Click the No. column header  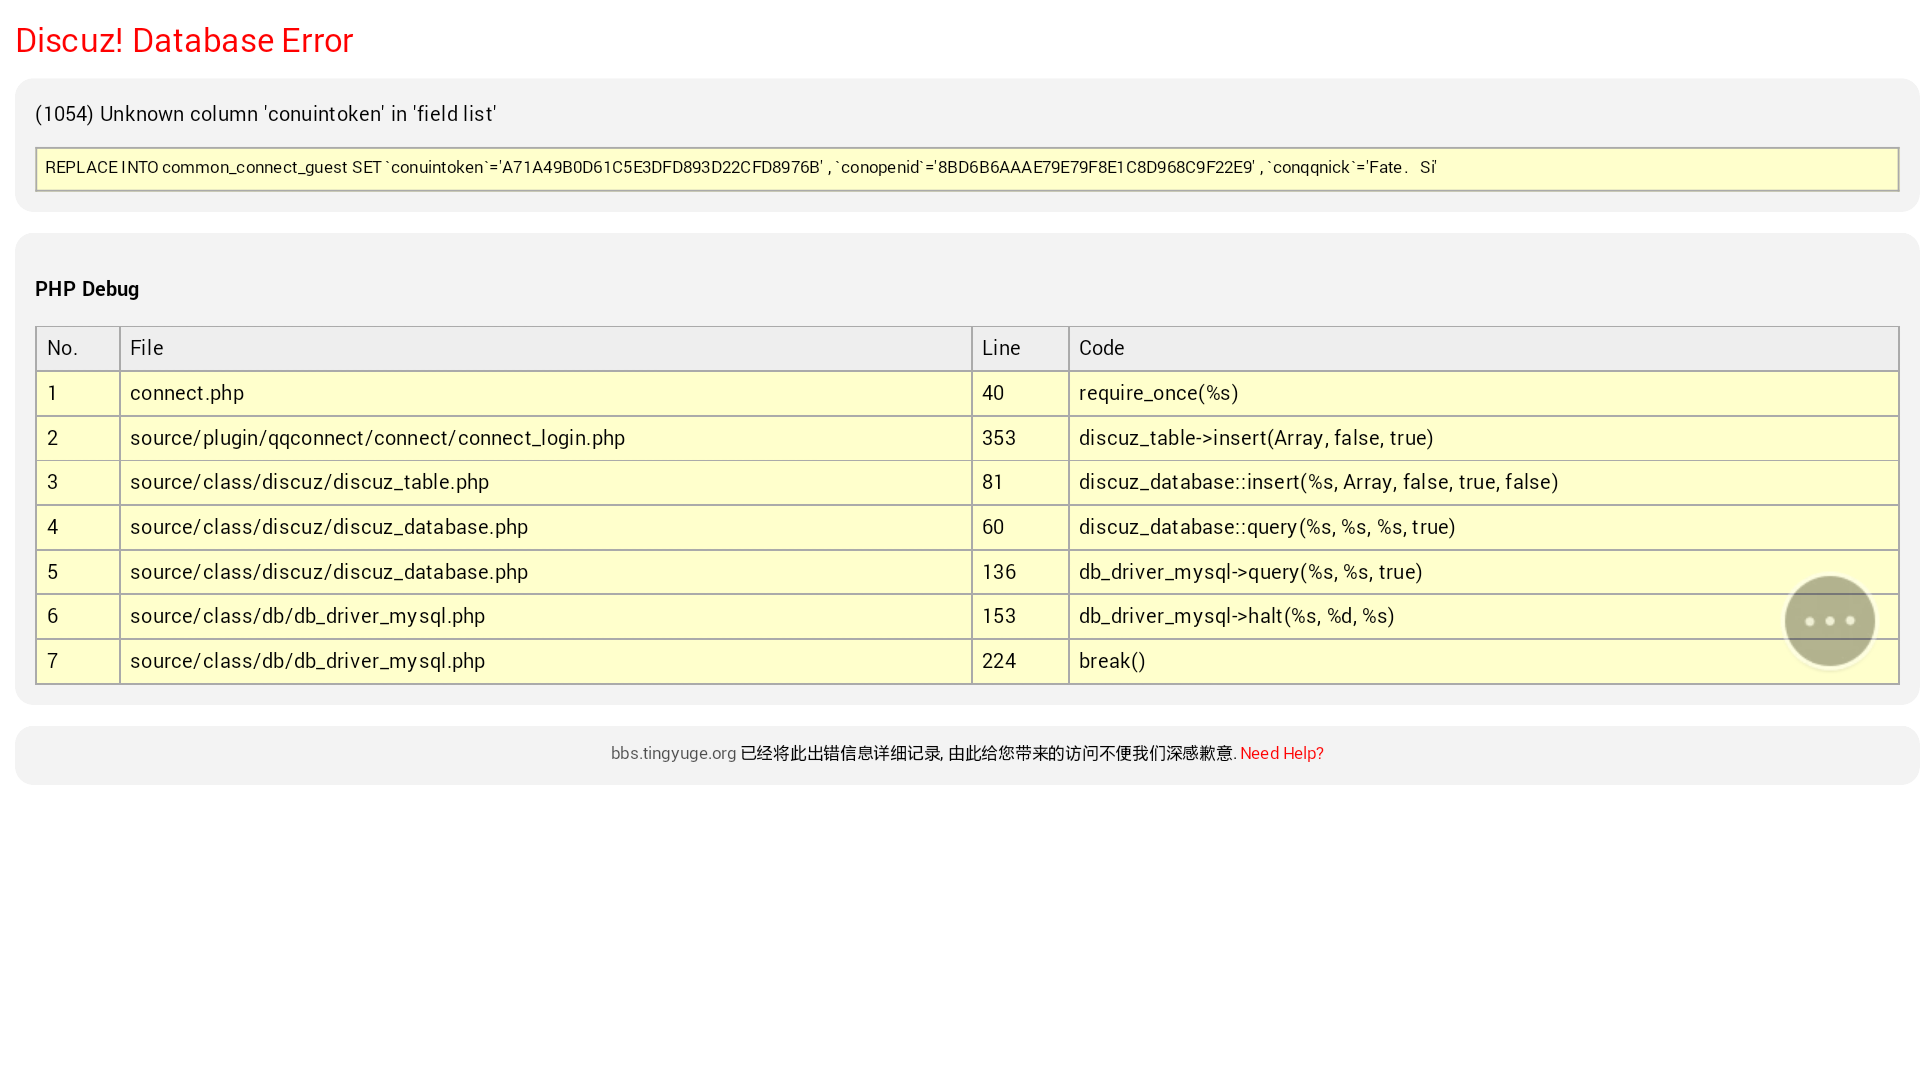(x=62, y=348)
